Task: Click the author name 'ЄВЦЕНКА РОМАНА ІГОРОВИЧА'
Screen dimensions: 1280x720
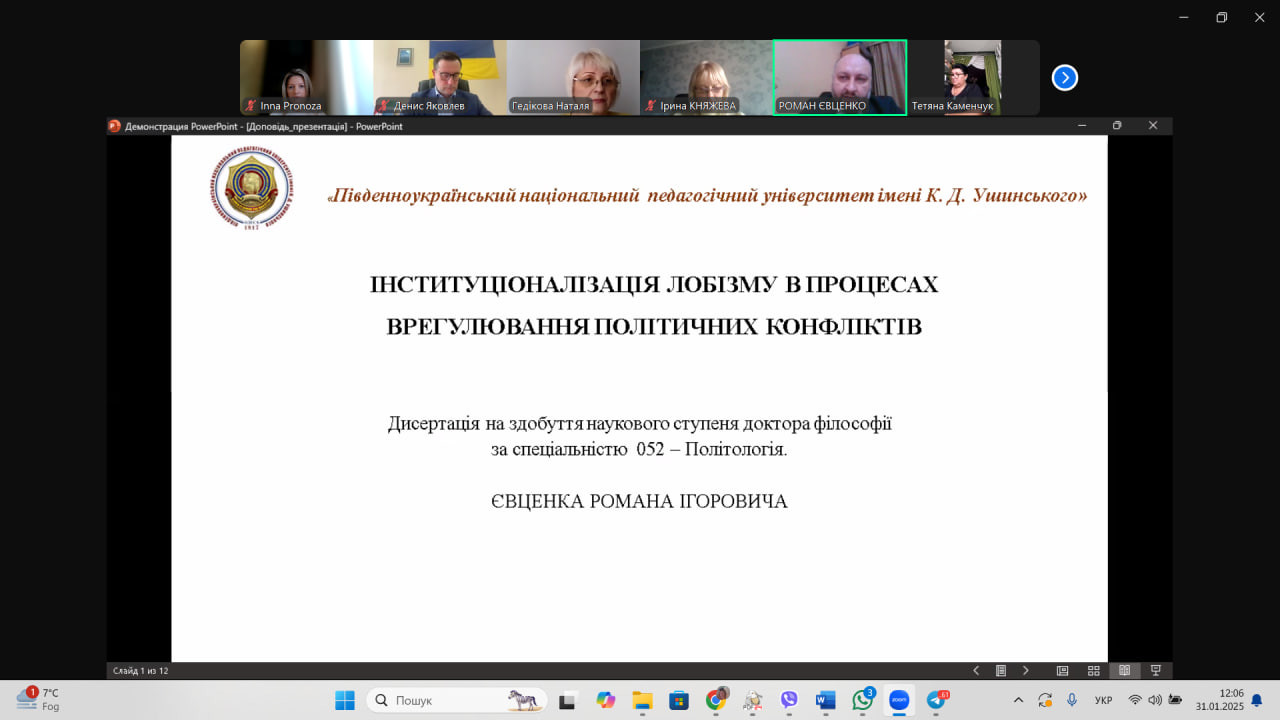Action: point(639,502)
